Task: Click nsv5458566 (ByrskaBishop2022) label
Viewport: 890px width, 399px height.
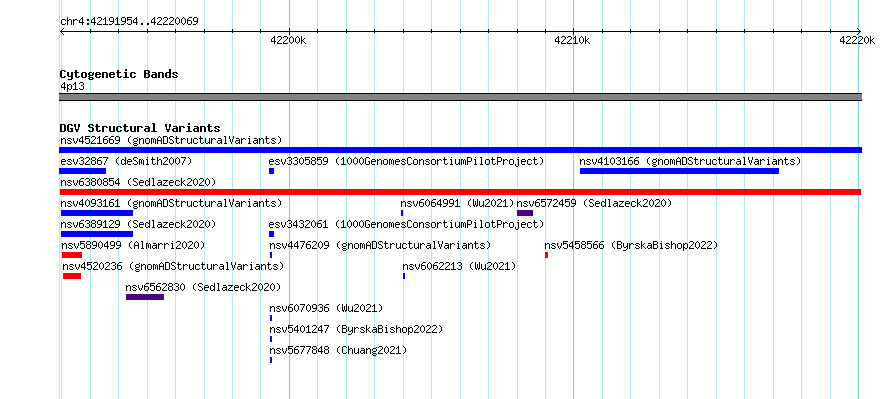Action: 631,245
